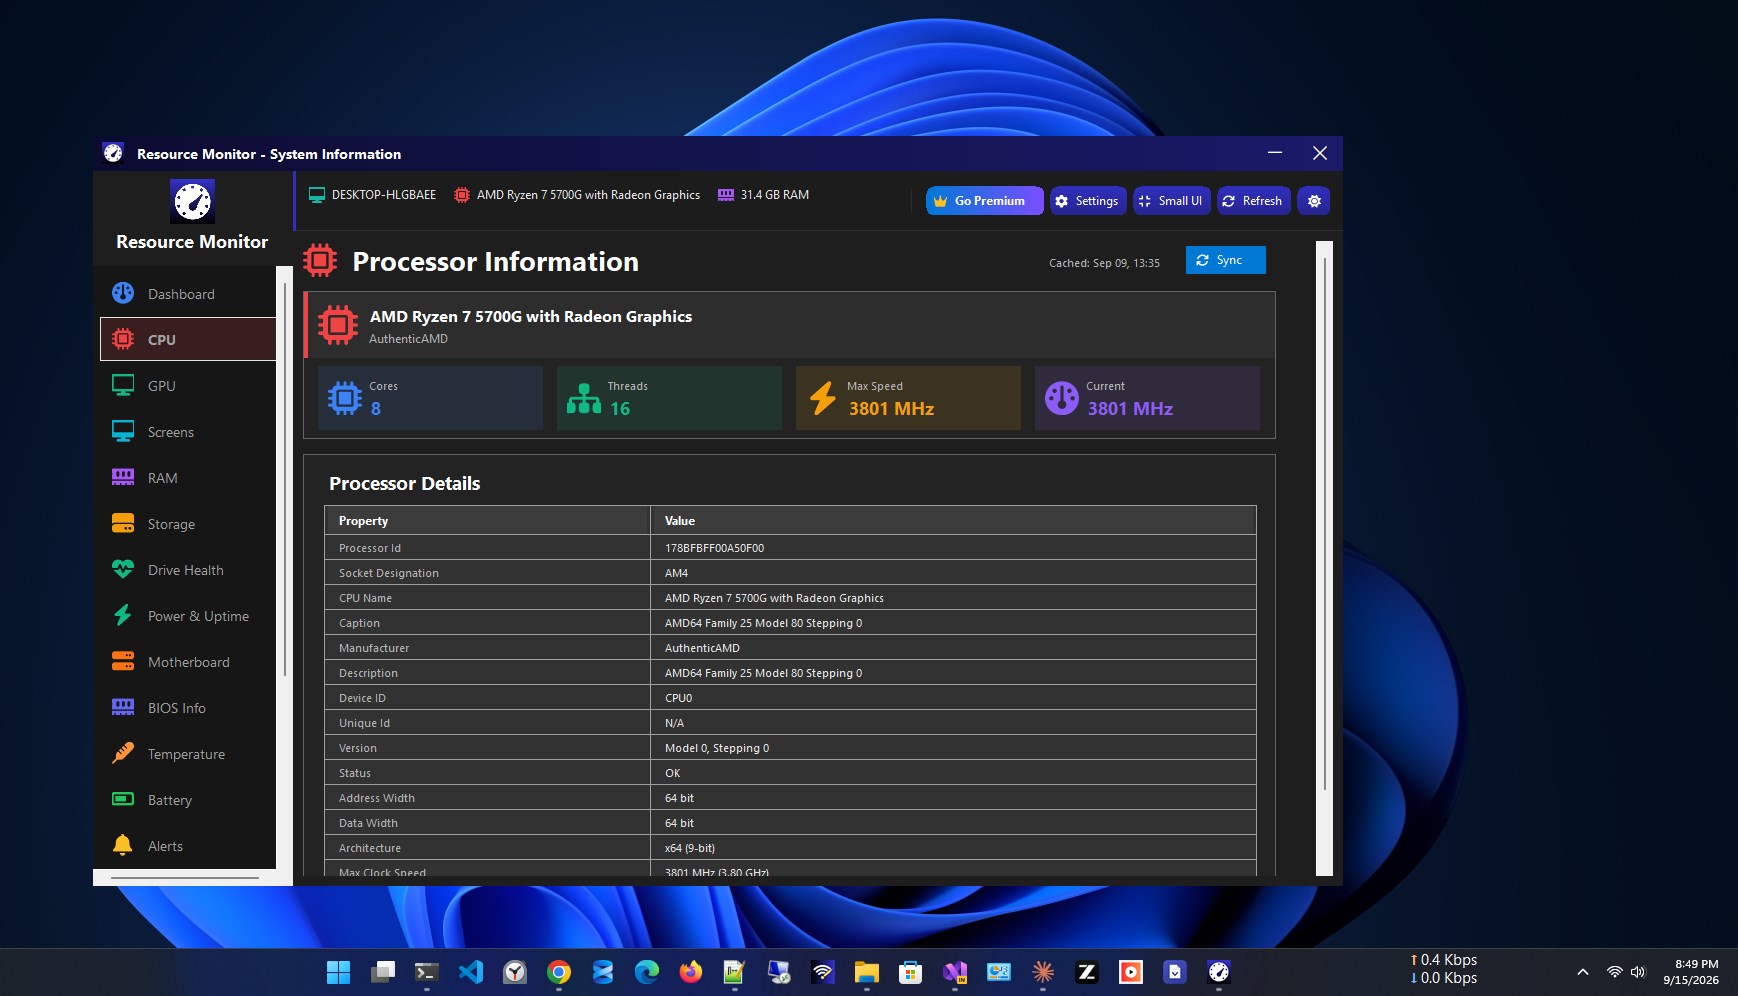This screenshot has width=1738, height=996.
Task: Open File Explorer from the taskbar
Action: (x=867, y=972)
